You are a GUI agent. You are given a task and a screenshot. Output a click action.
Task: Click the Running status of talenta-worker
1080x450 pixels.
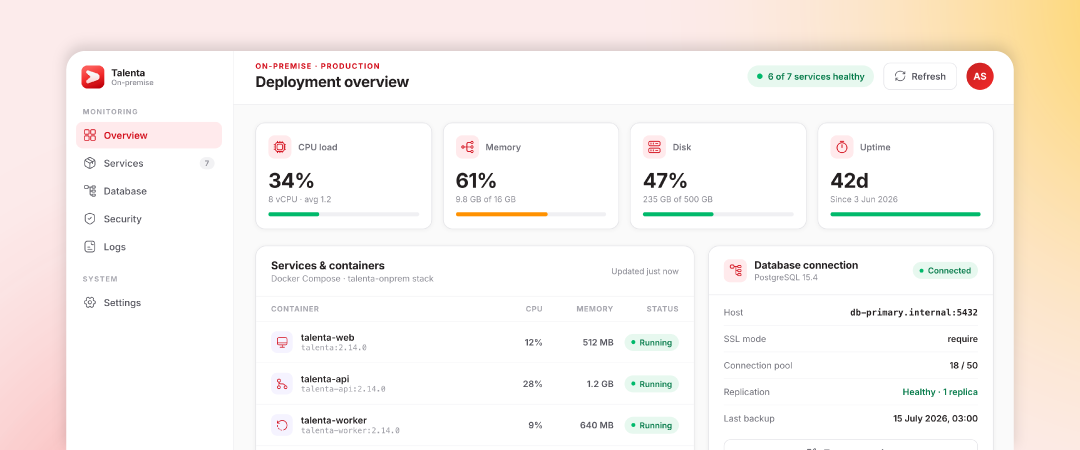pos(652,425)
